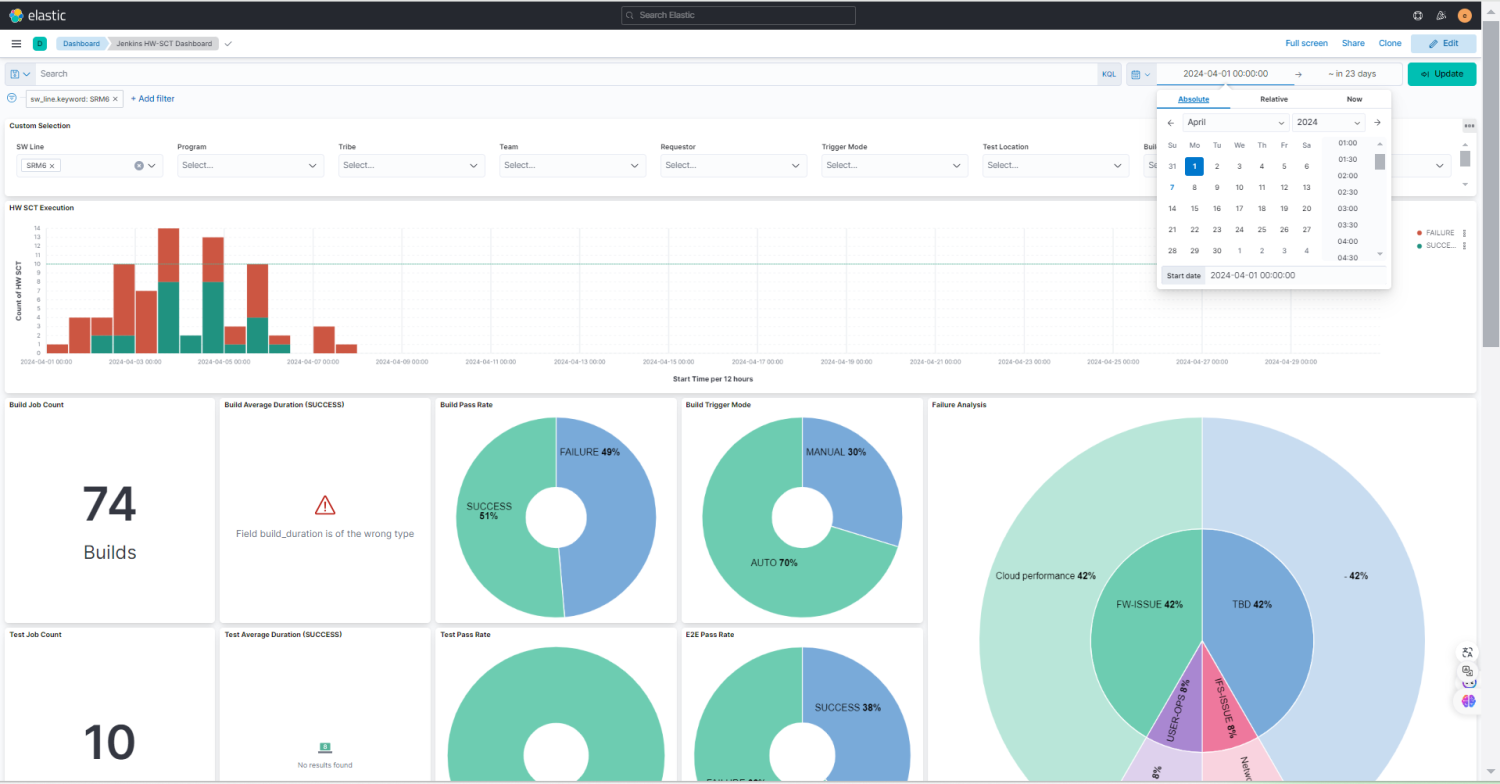Viewport: 1500px width, 784px height.
Task: Click the Full screen link
Action: (1306, 44)
